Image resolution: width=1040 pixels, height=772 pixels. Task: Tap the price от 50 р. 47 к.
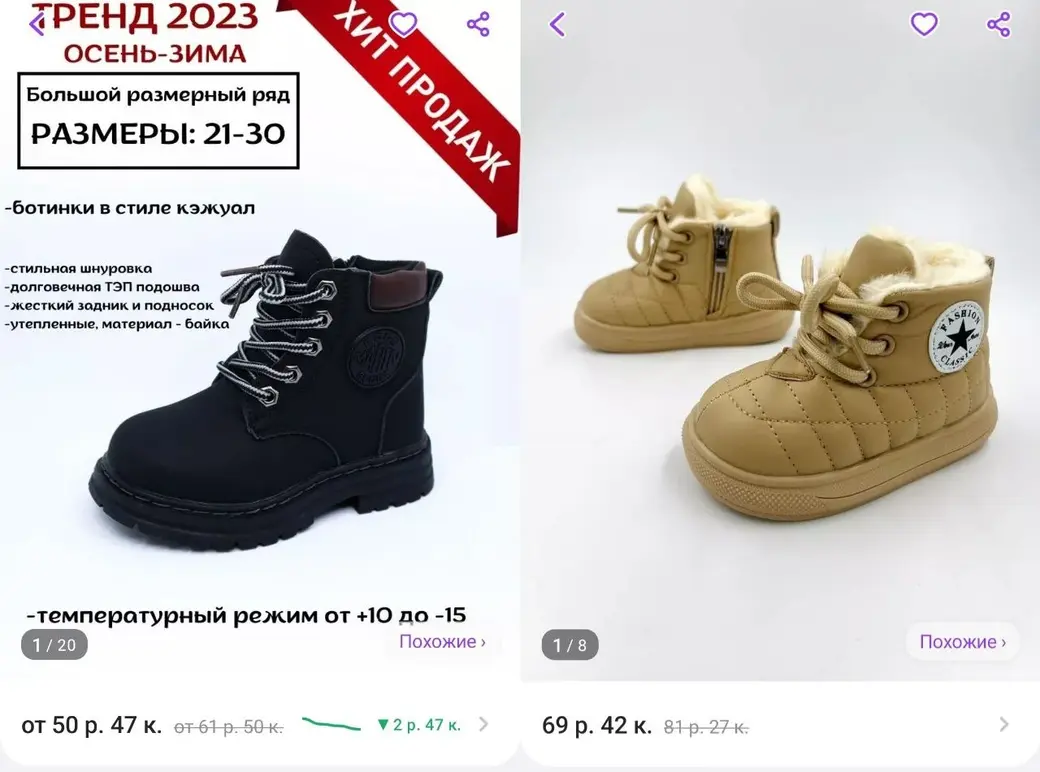(x=91, y=725)
